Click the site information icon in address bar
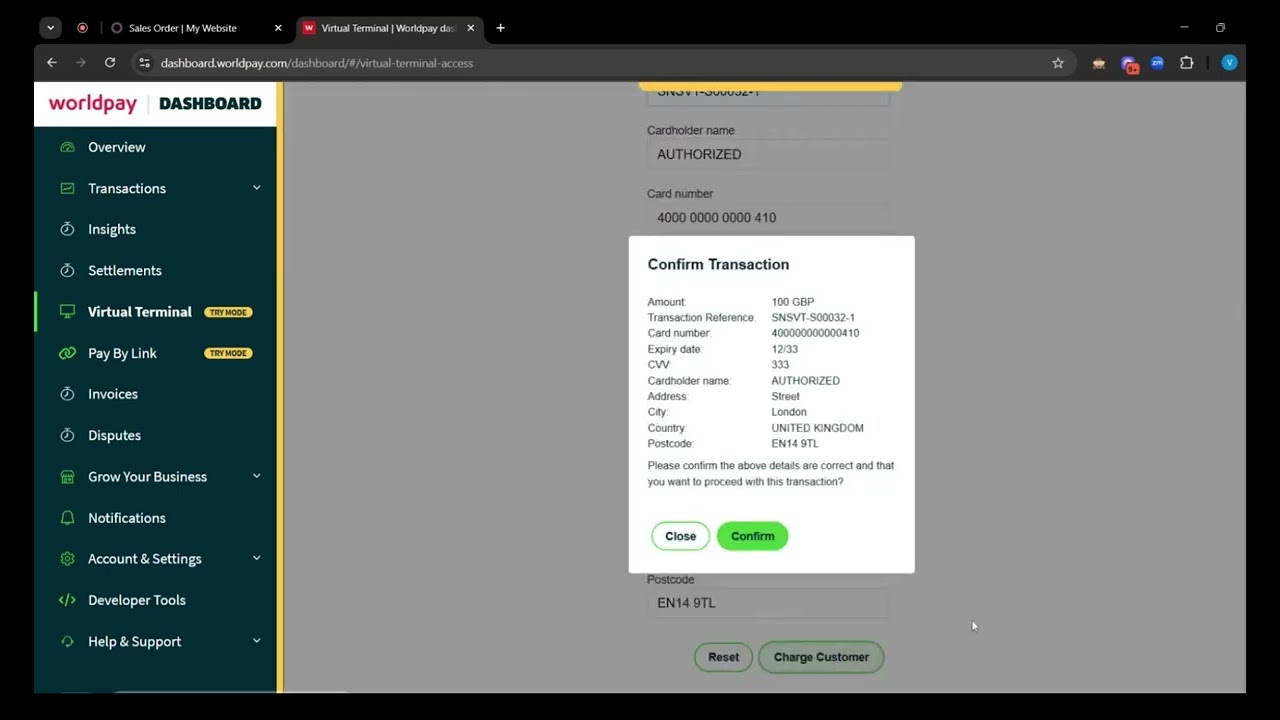 coord(144,63)
